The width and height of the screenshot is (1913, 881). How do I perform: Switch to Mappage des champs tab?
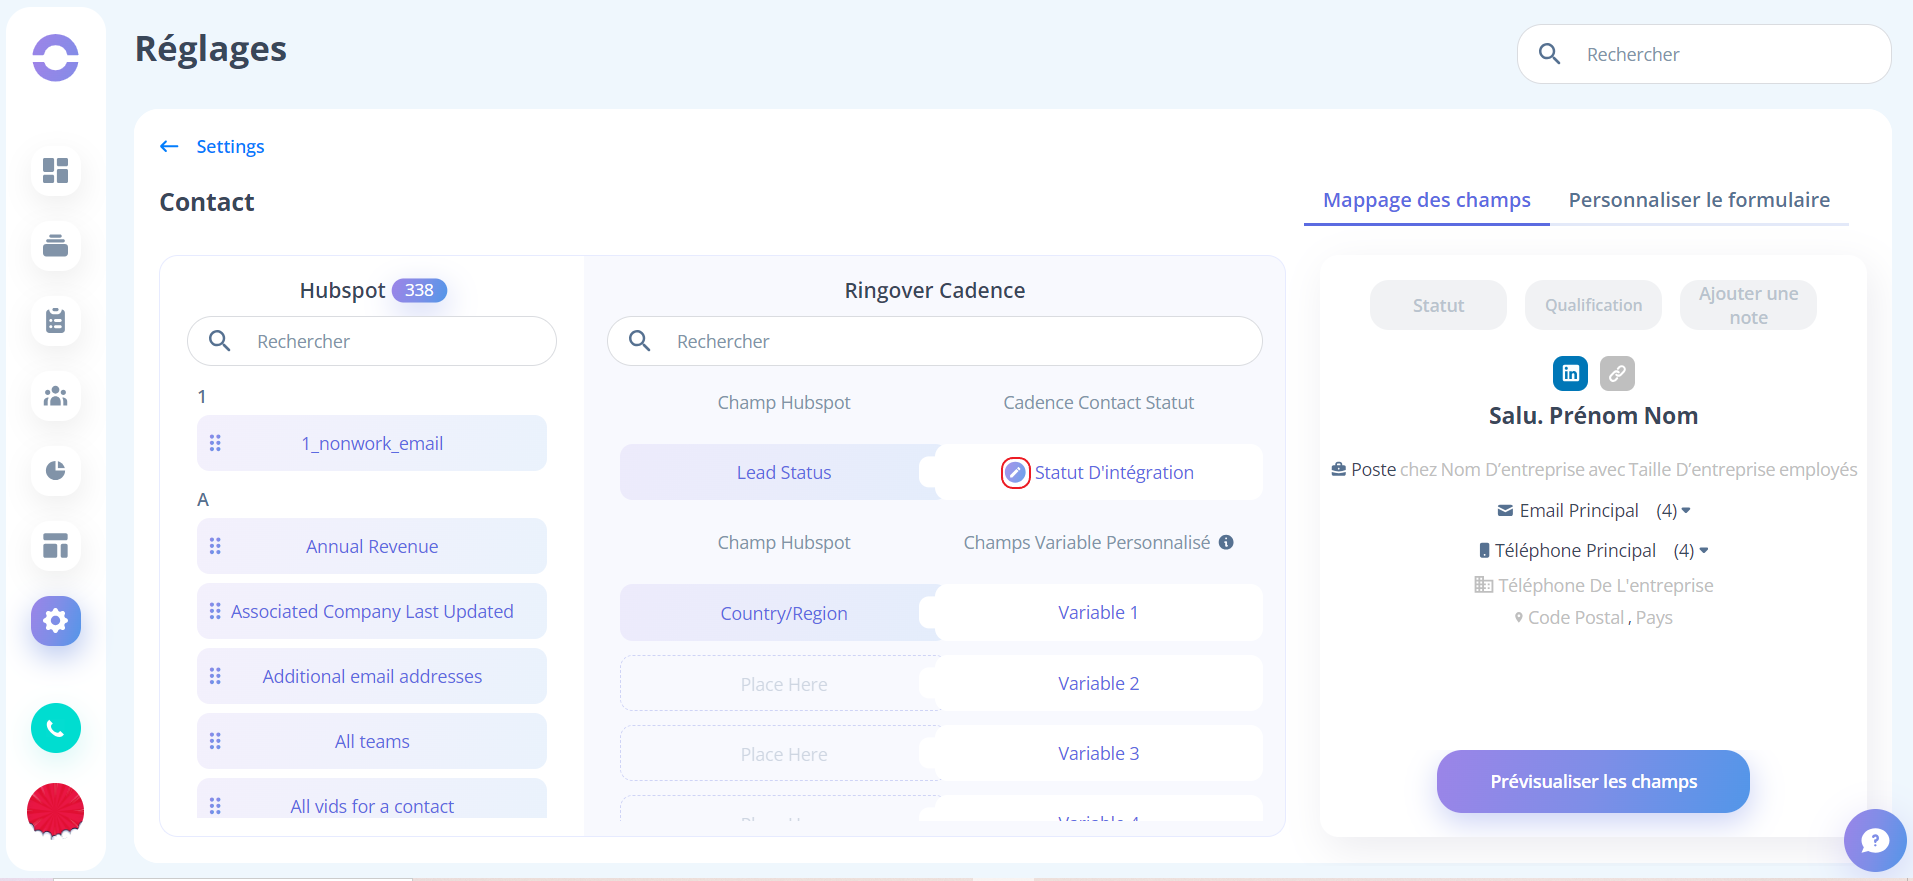click(1426, 200)
